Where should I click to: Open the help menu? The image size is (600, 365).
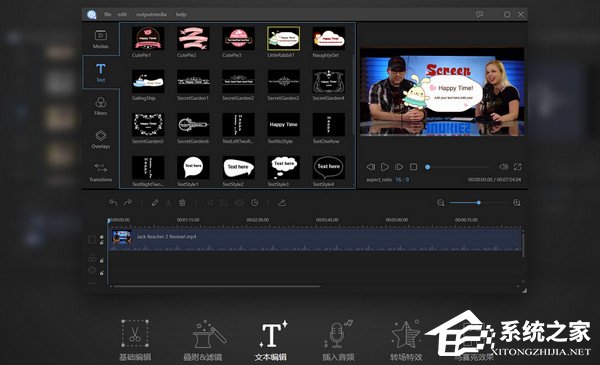tap(181, 15)
